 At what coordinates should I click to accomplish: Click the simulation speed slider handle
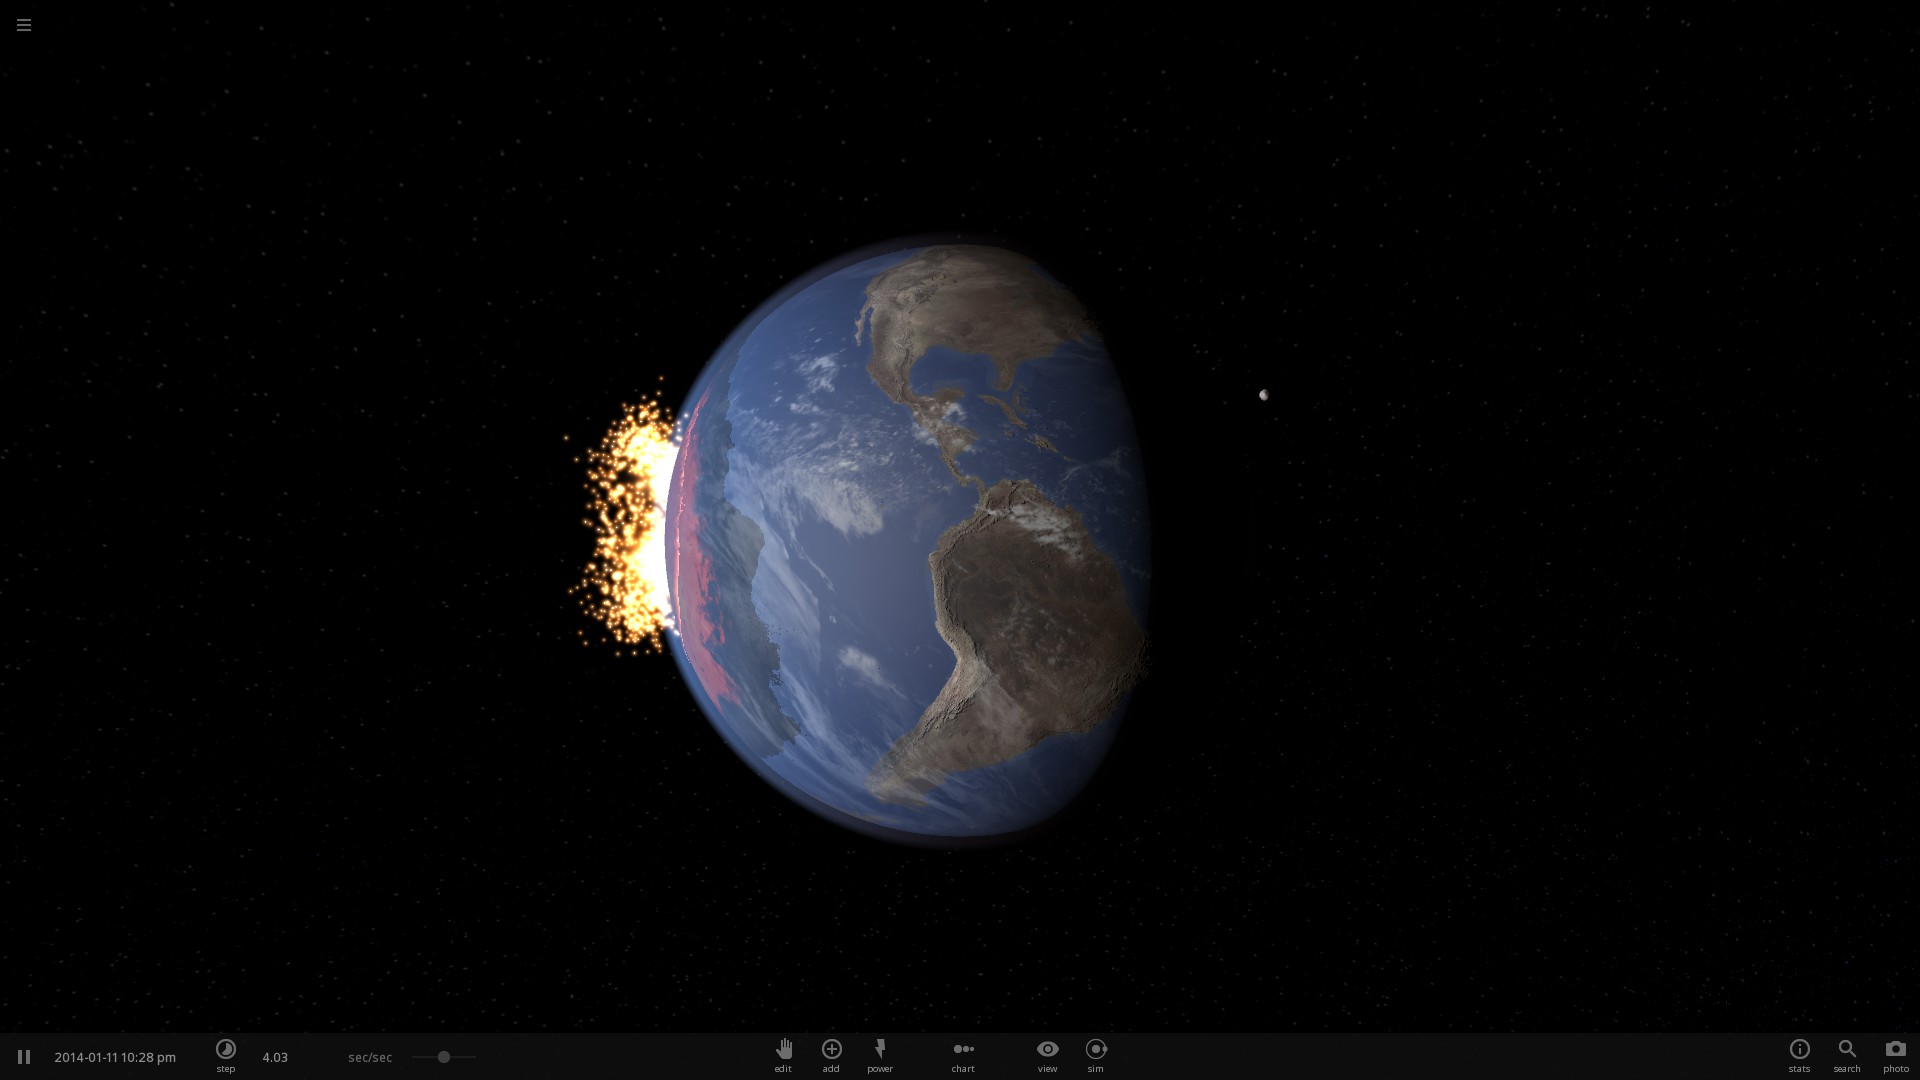444,1057
